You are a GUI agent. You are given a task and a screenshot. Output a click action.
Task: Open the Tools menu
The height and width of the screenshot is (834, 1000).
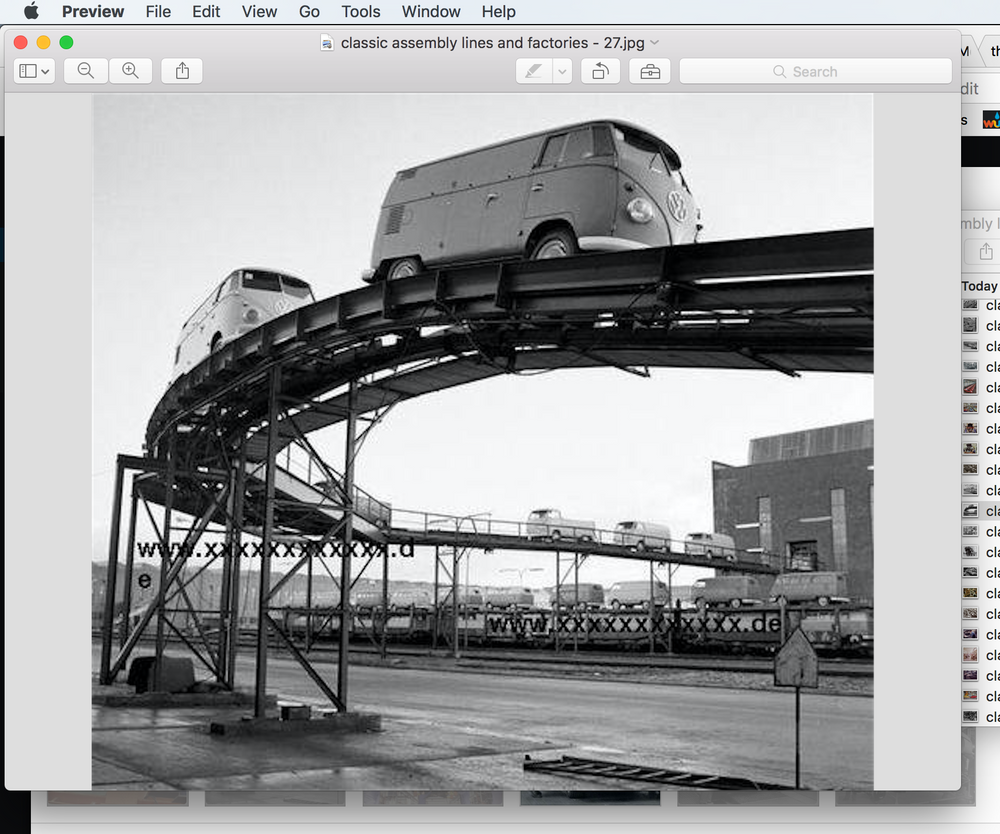point(360,12)
